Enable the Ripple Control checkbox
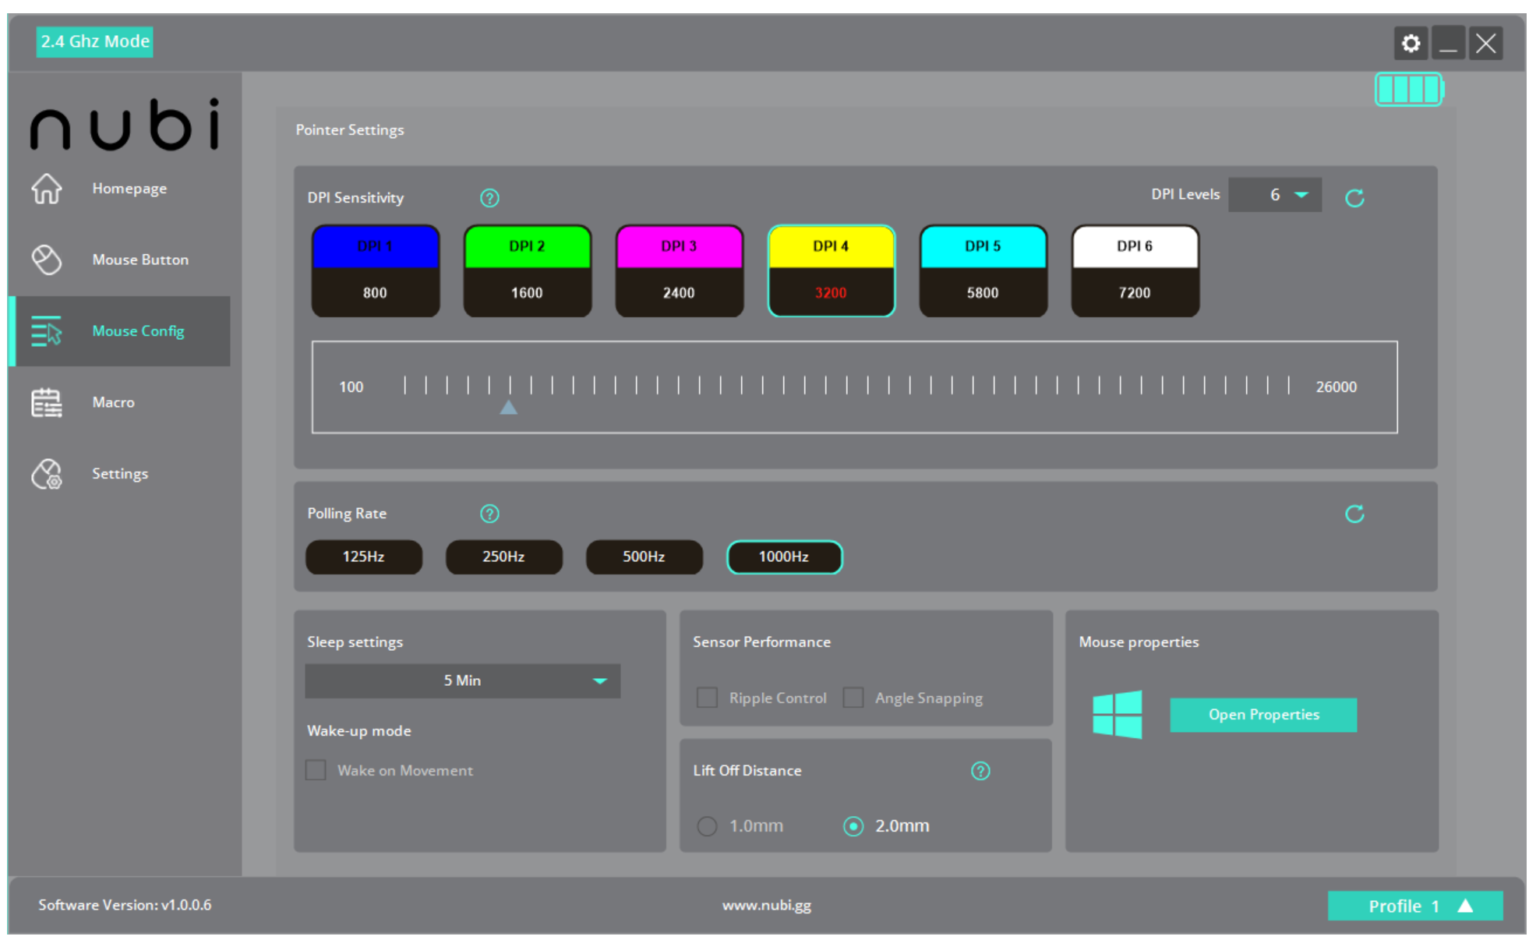This screenshot has height=947, width=1536. tap(707, 698)
